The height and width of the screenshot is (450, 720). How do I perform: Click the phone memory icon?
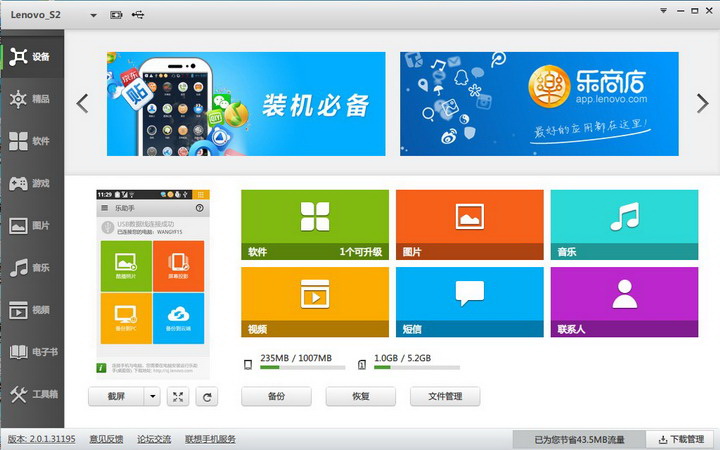248,365
